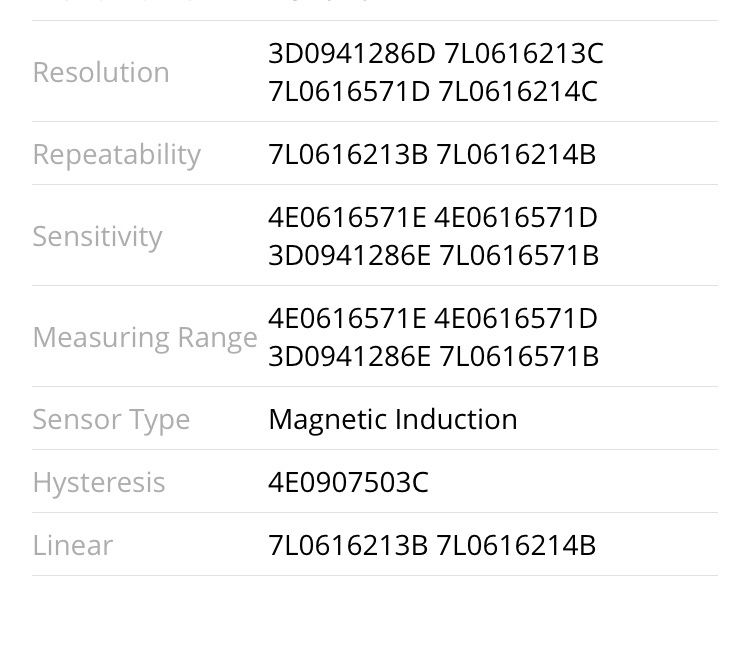Click code 7L0616213C in Resolution row
This screenshot has height=665, width=750.
[524, 53]
